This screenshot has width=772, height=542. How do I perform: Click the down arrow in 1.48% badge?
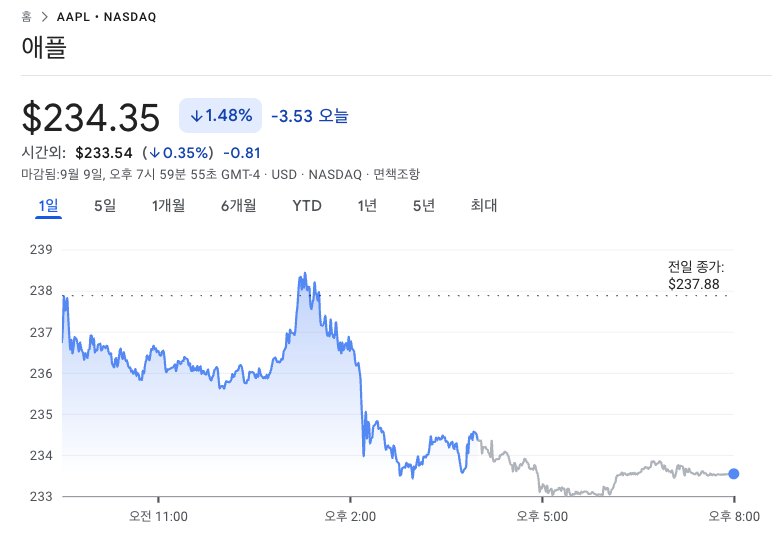[195, 116]
